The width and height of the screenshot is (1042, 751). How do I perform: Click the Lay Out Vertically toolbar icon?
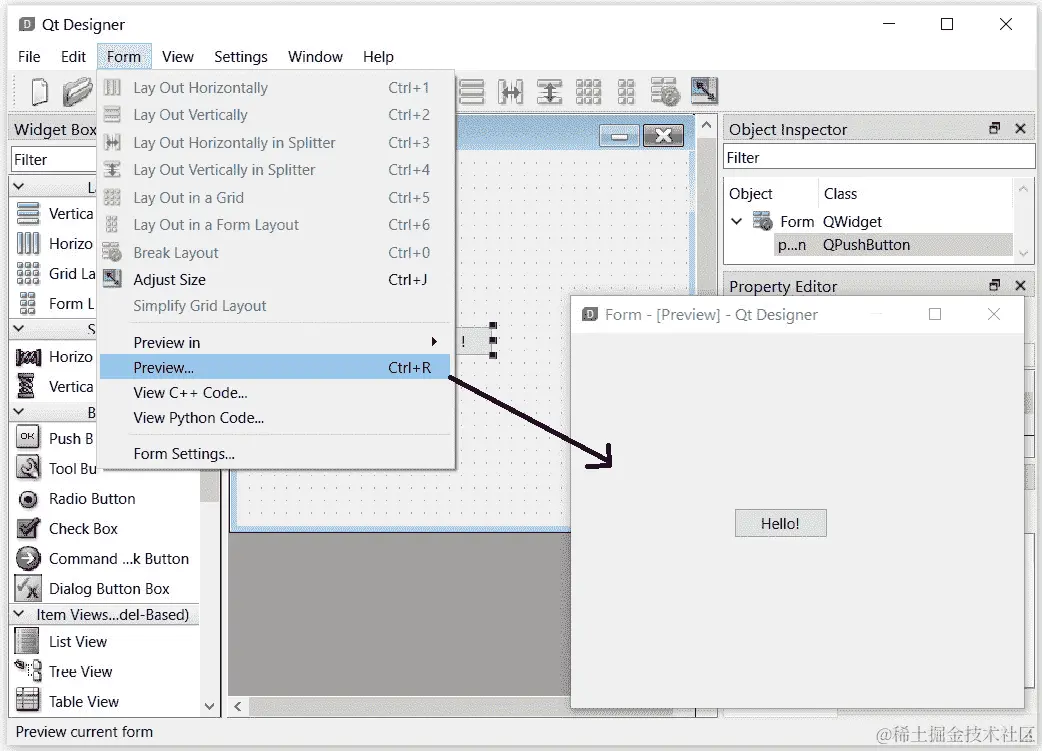(x=471, y=91)
